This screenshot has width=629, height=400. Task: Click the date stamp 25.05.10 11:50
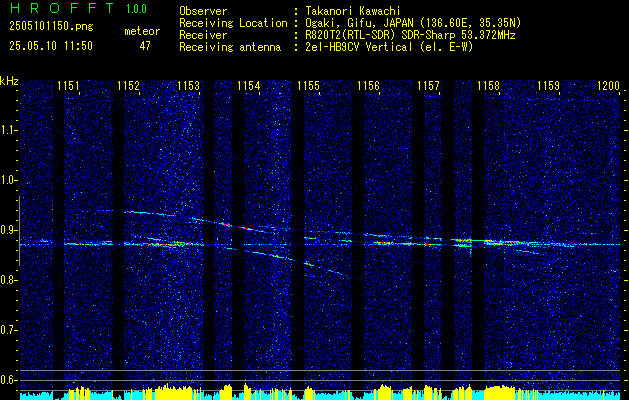51,46
